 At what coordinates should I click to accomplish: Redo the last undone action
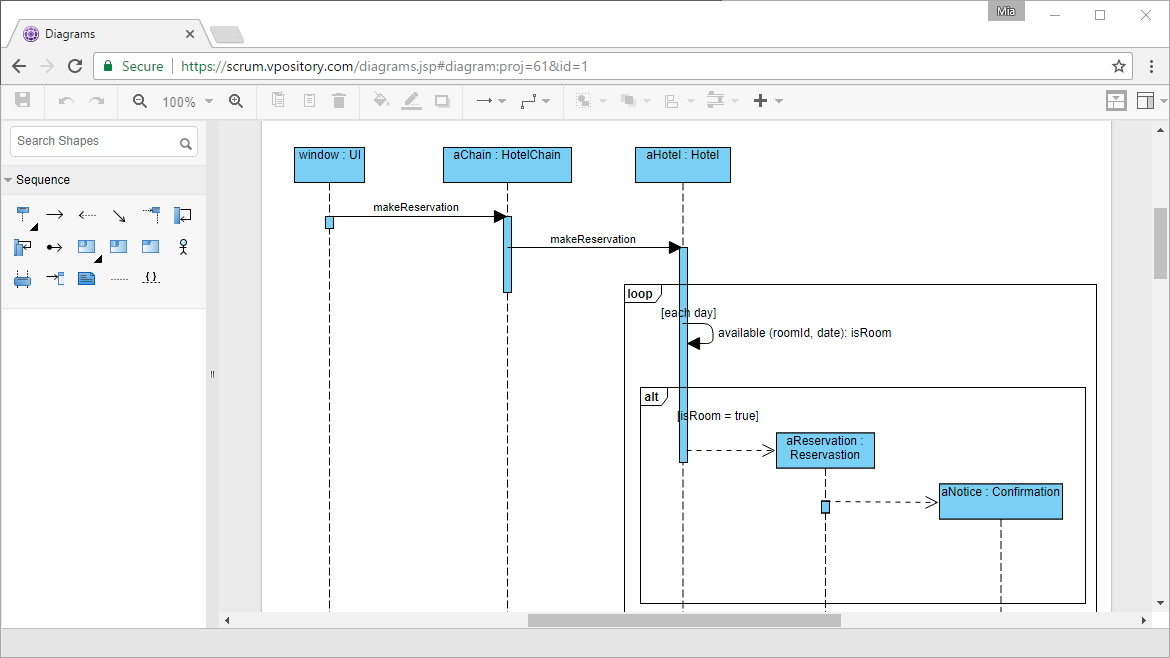97,101
